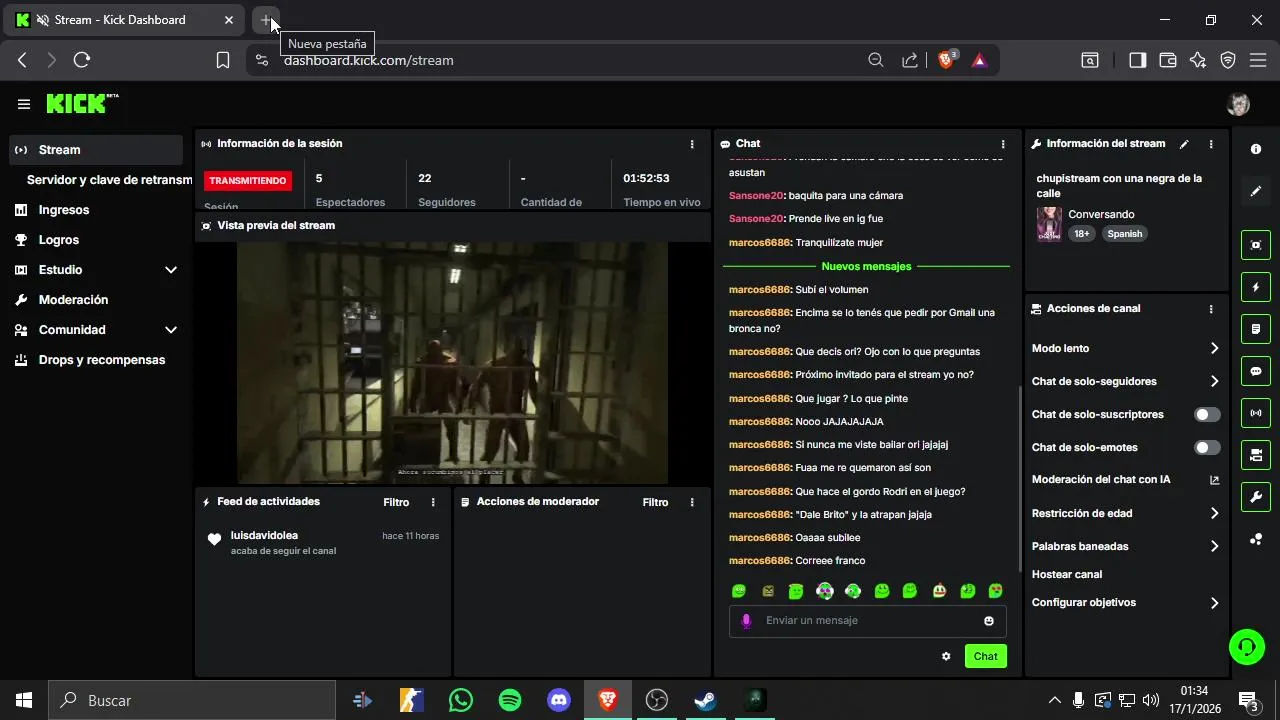Open Feed de actividades options menu
This screenshot has height=720, width=1280.
pyautogui.click(x=433, y=502)
